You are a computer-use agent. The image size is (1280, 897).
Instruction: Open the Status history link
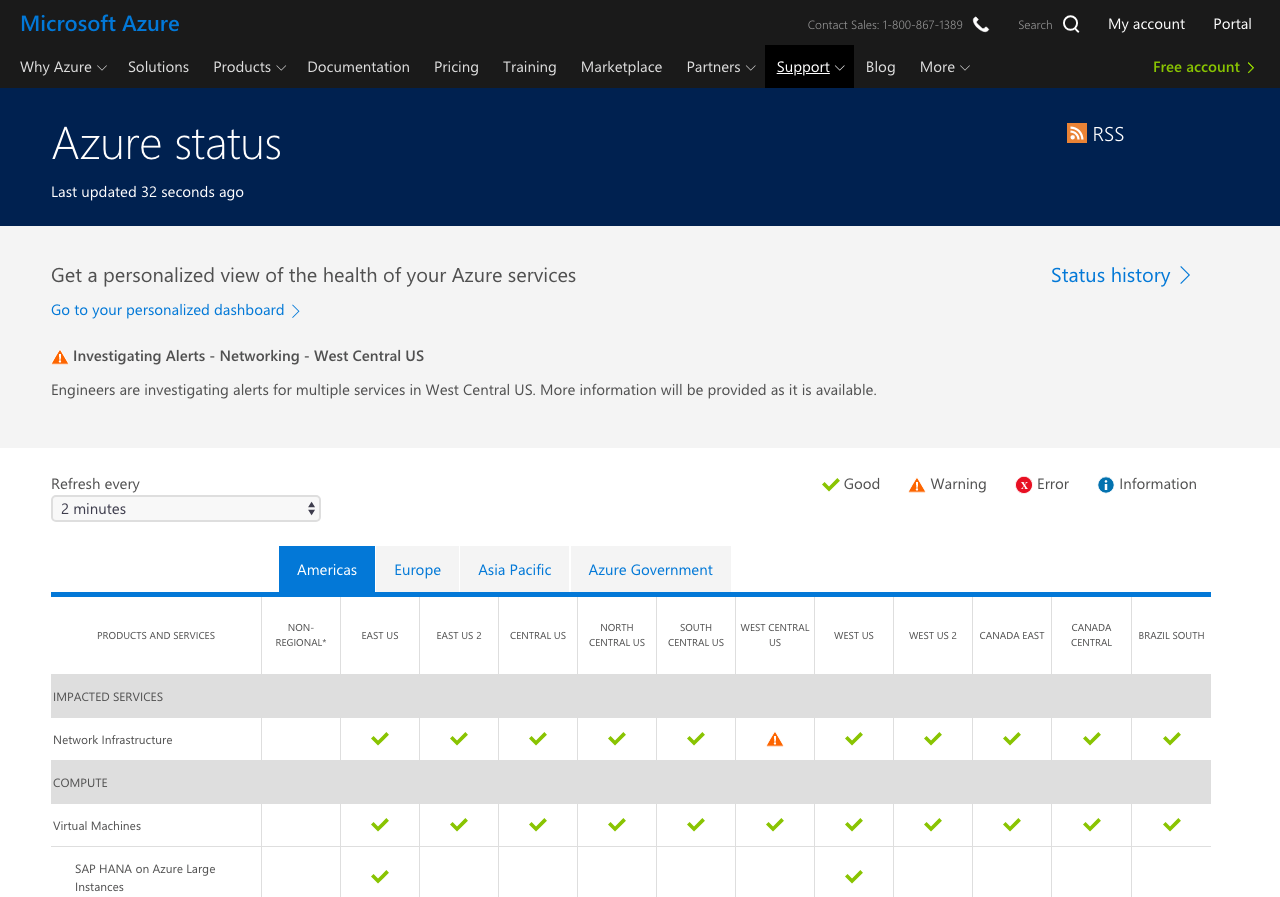[x=1110, y=275]
